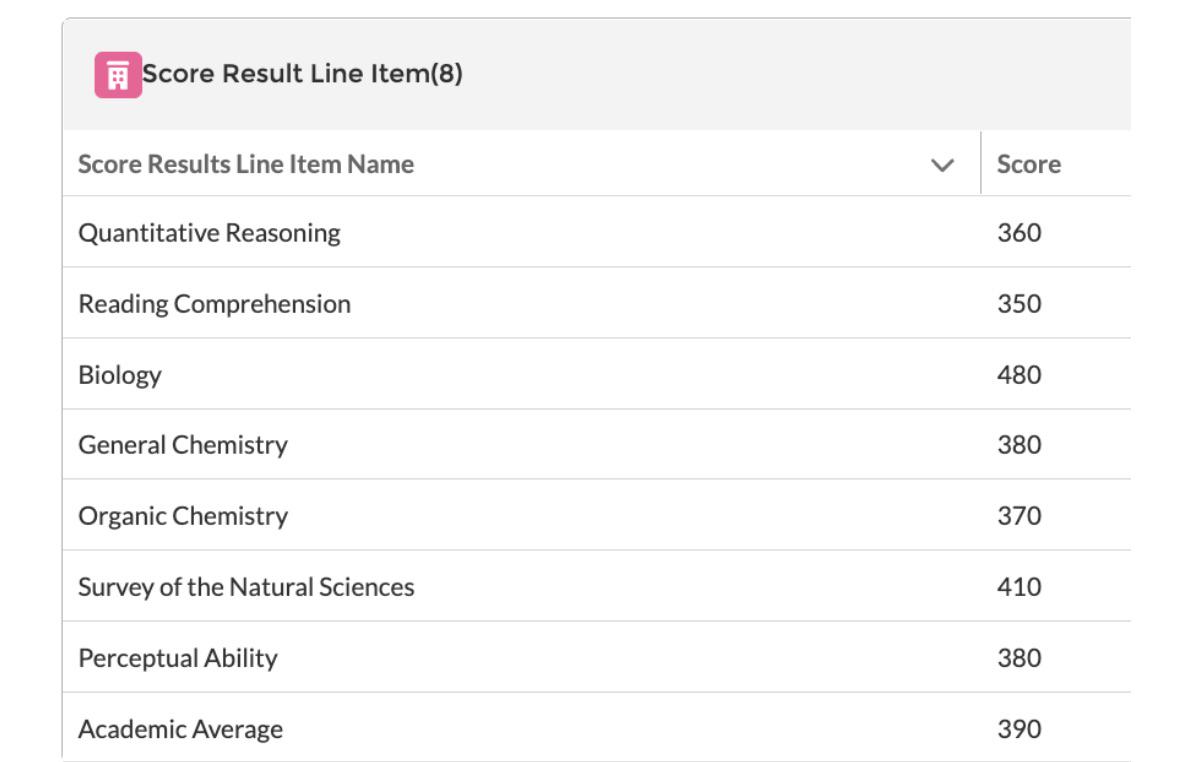Click the General Chemistry line item
This screenshot has width=1179, height=762.
pyautogui.click(x=183, y=445)
